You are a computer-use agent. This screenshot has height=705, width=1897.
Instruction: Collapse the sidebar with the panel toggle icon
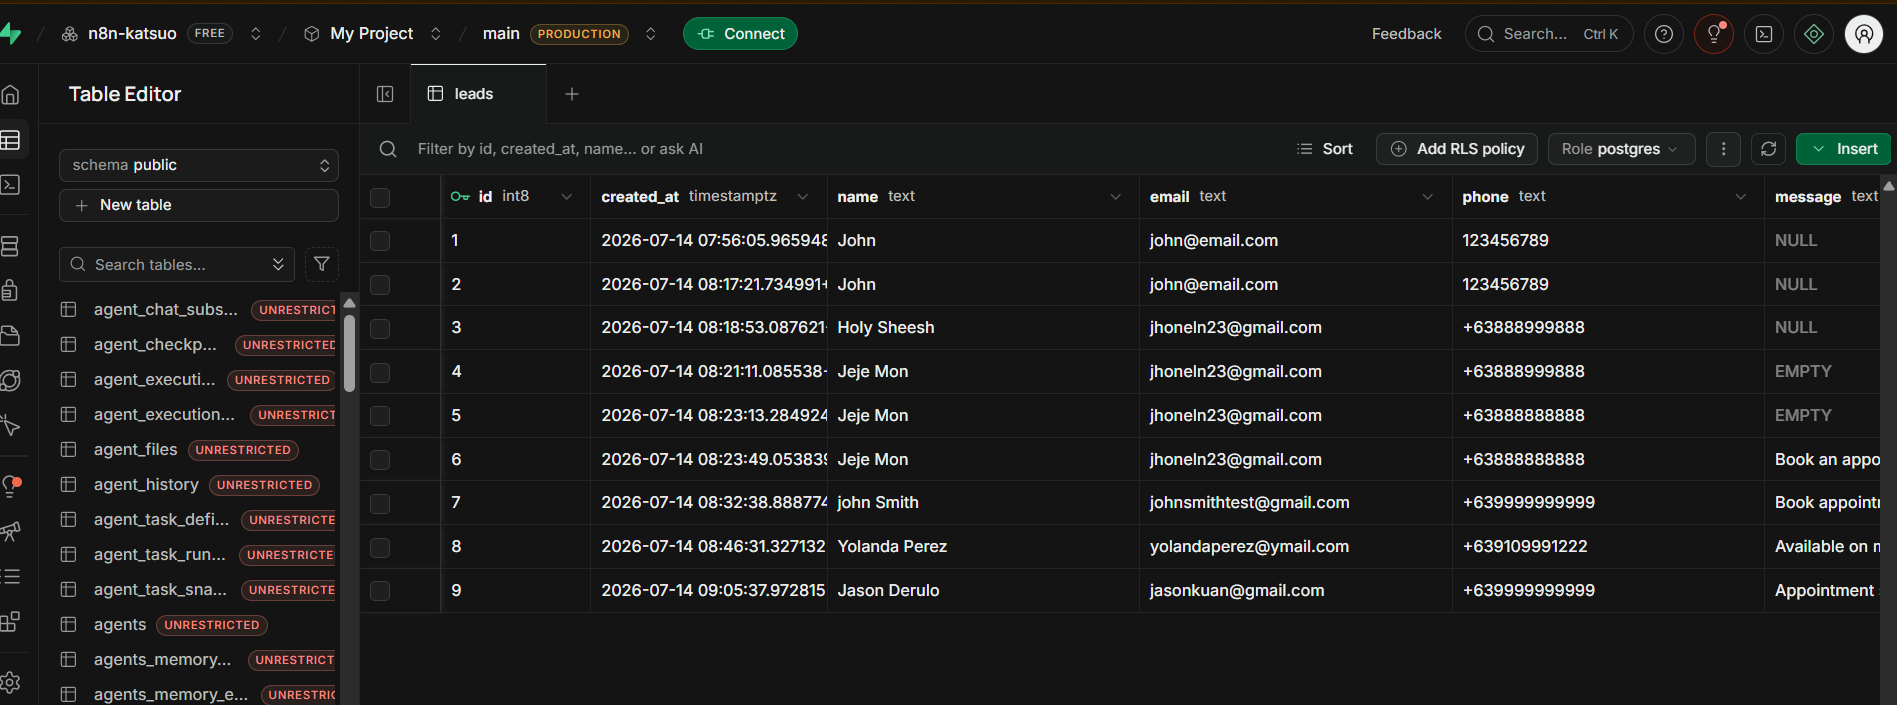[x=385, y=94]
